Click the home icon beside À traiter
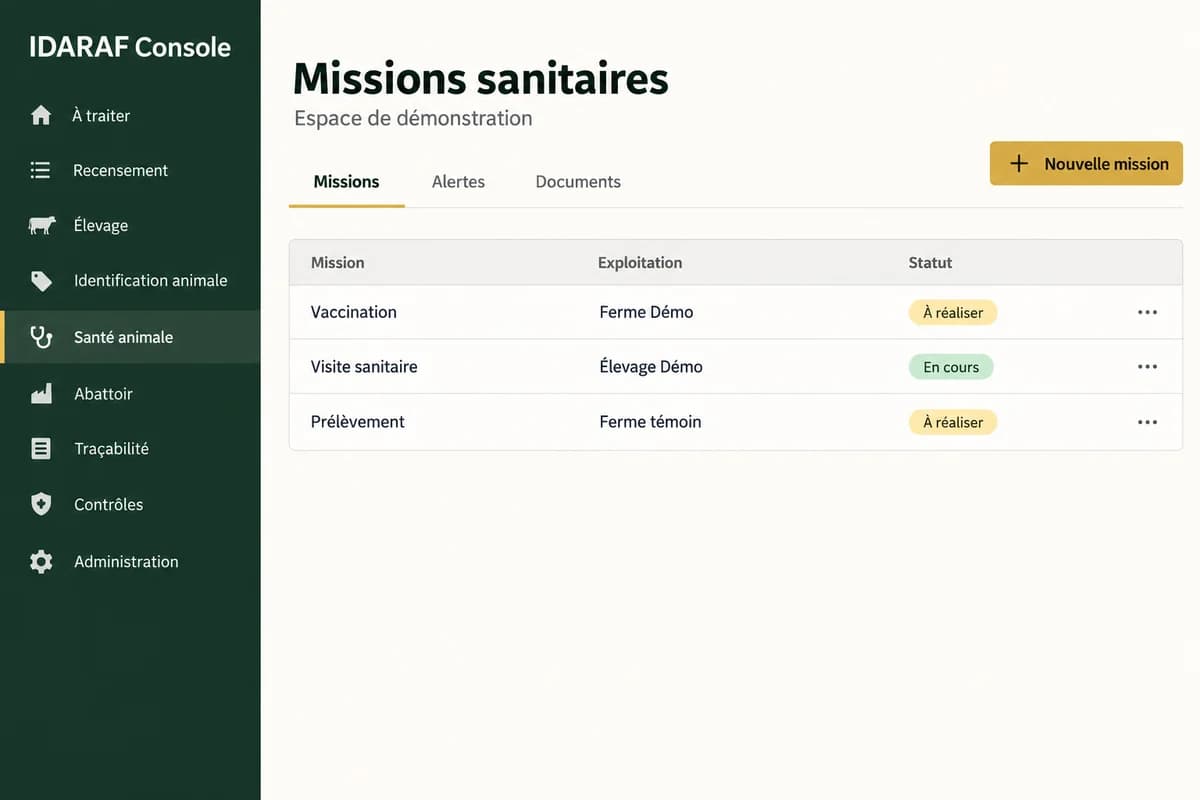 (41, 115)
